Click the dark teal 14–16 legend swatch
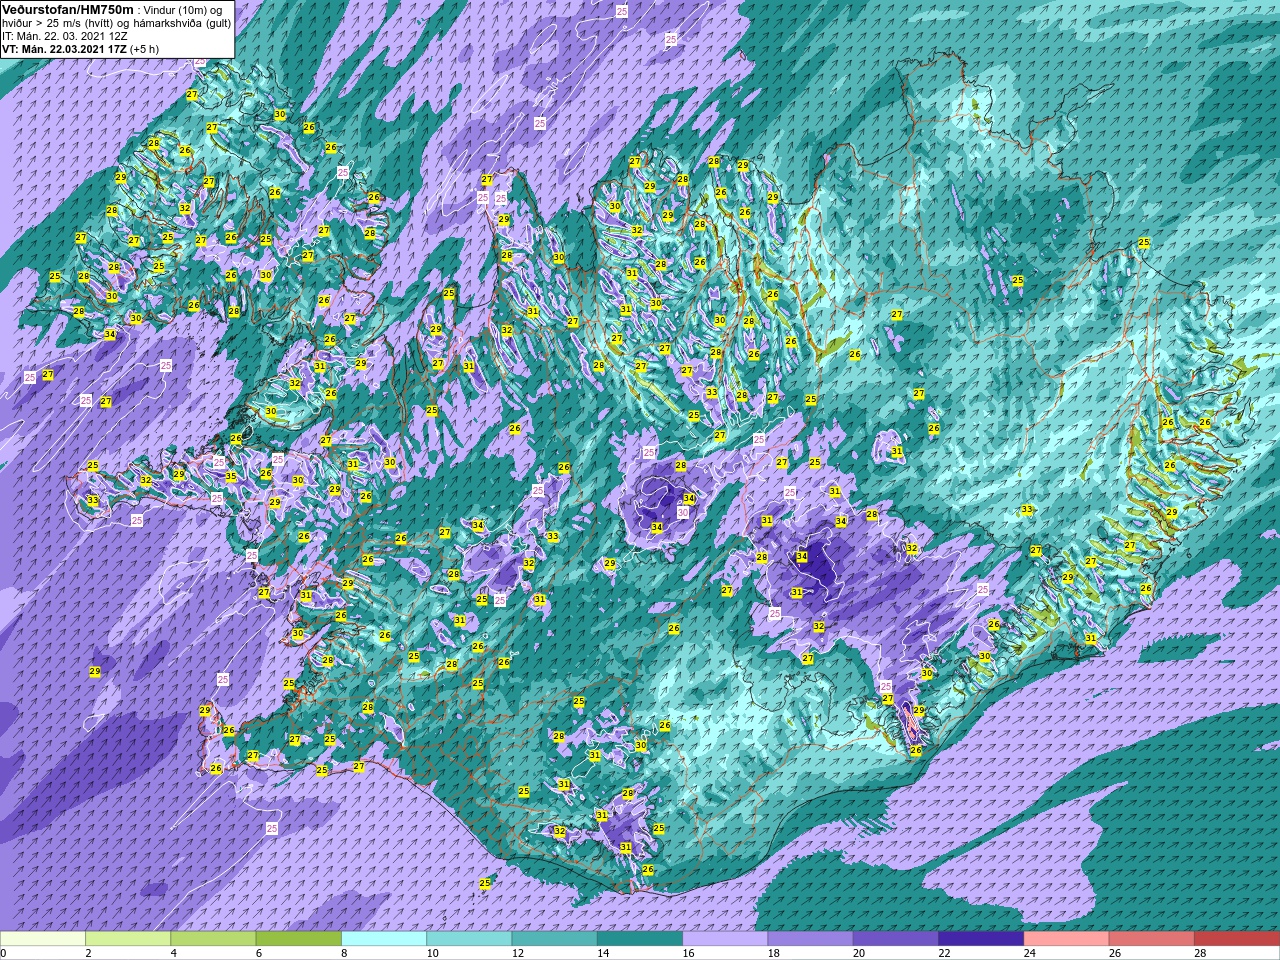 pyautogui.click(x=640, y=939)
